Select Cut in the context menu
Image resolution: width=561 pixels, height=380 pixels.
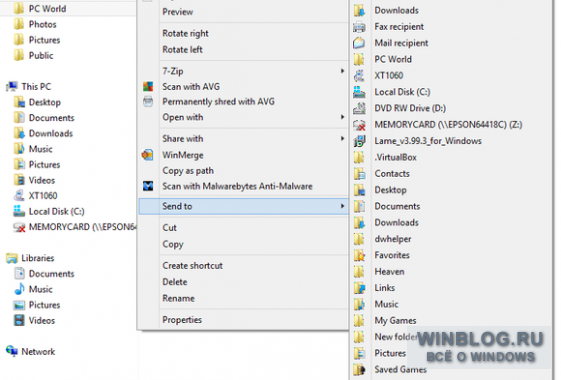(x=169, y=228)
